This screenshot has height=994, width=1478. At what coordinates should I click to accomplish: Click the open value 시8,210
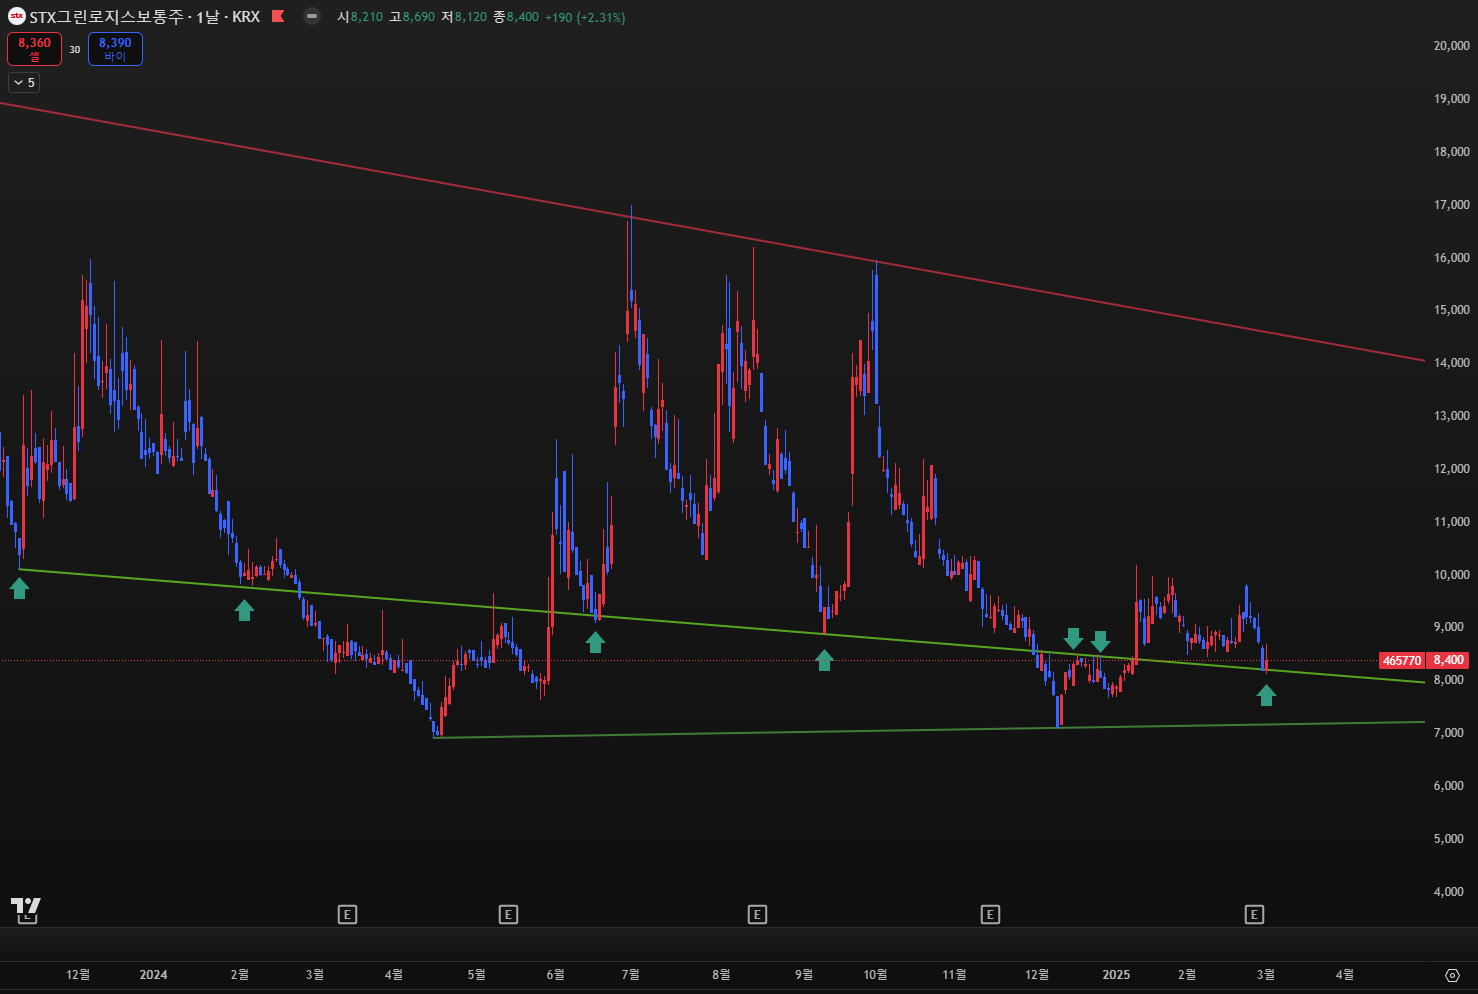point(360,17)
